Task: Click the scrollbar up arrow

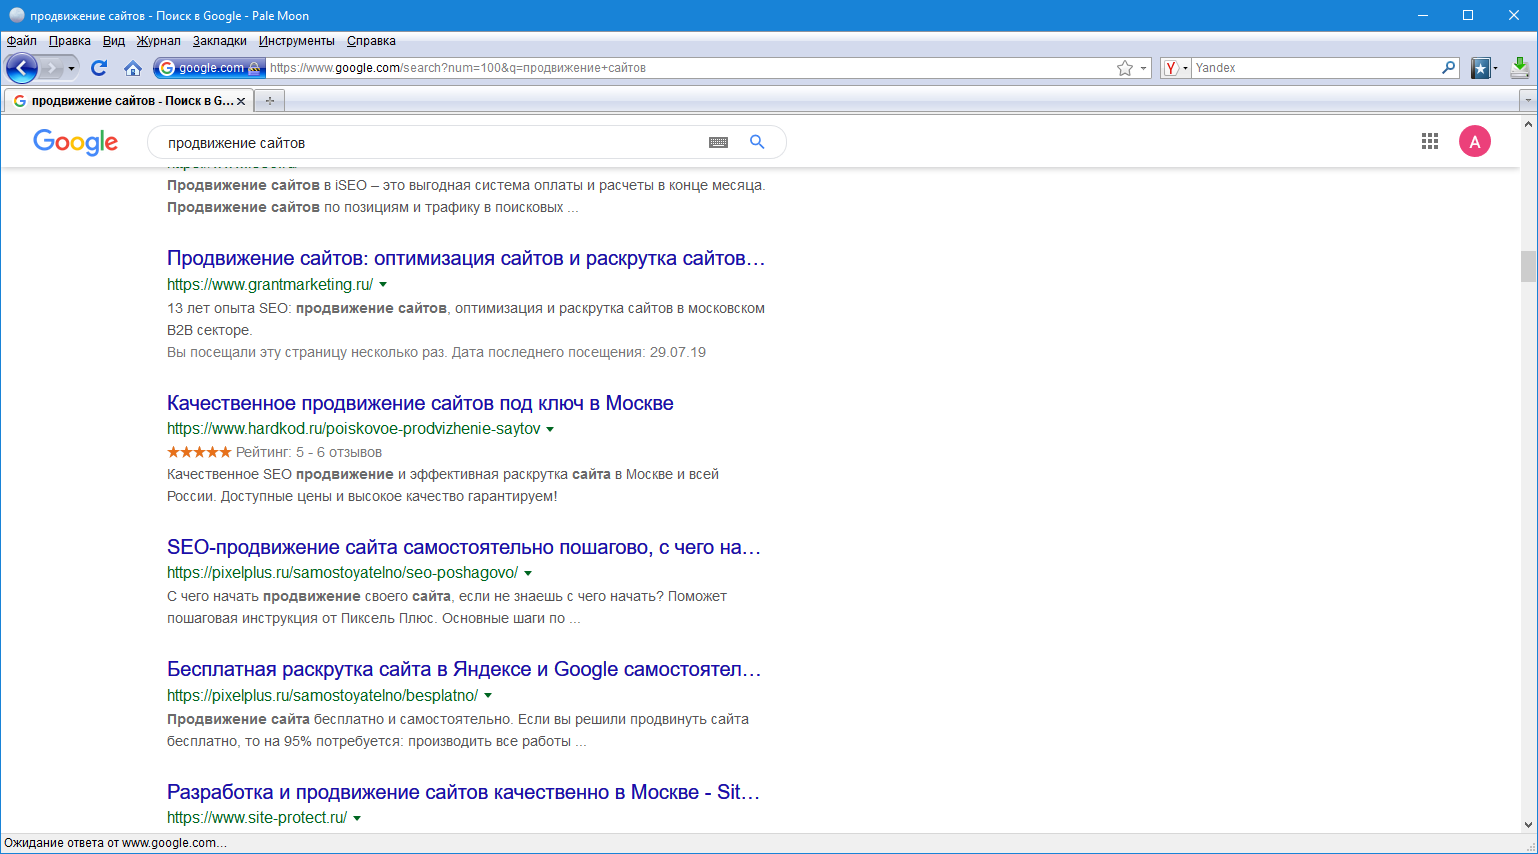Action: pyautogui.click(x=1528, y=124)
